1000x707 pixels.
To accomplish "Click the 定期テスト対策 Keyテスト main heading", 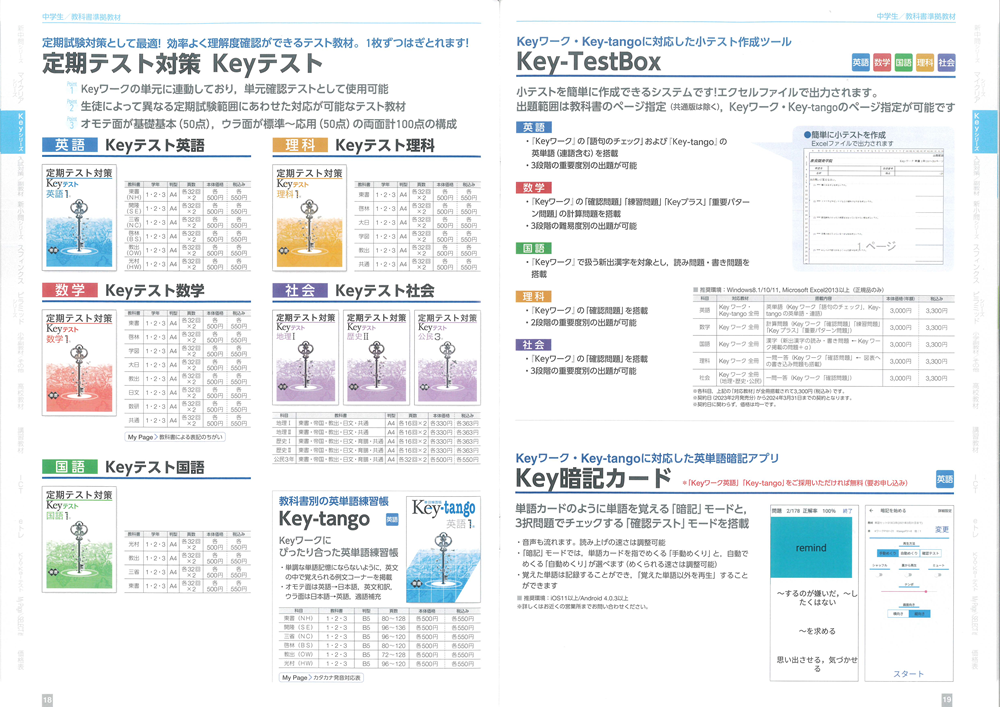I will [x=182, y=64].
